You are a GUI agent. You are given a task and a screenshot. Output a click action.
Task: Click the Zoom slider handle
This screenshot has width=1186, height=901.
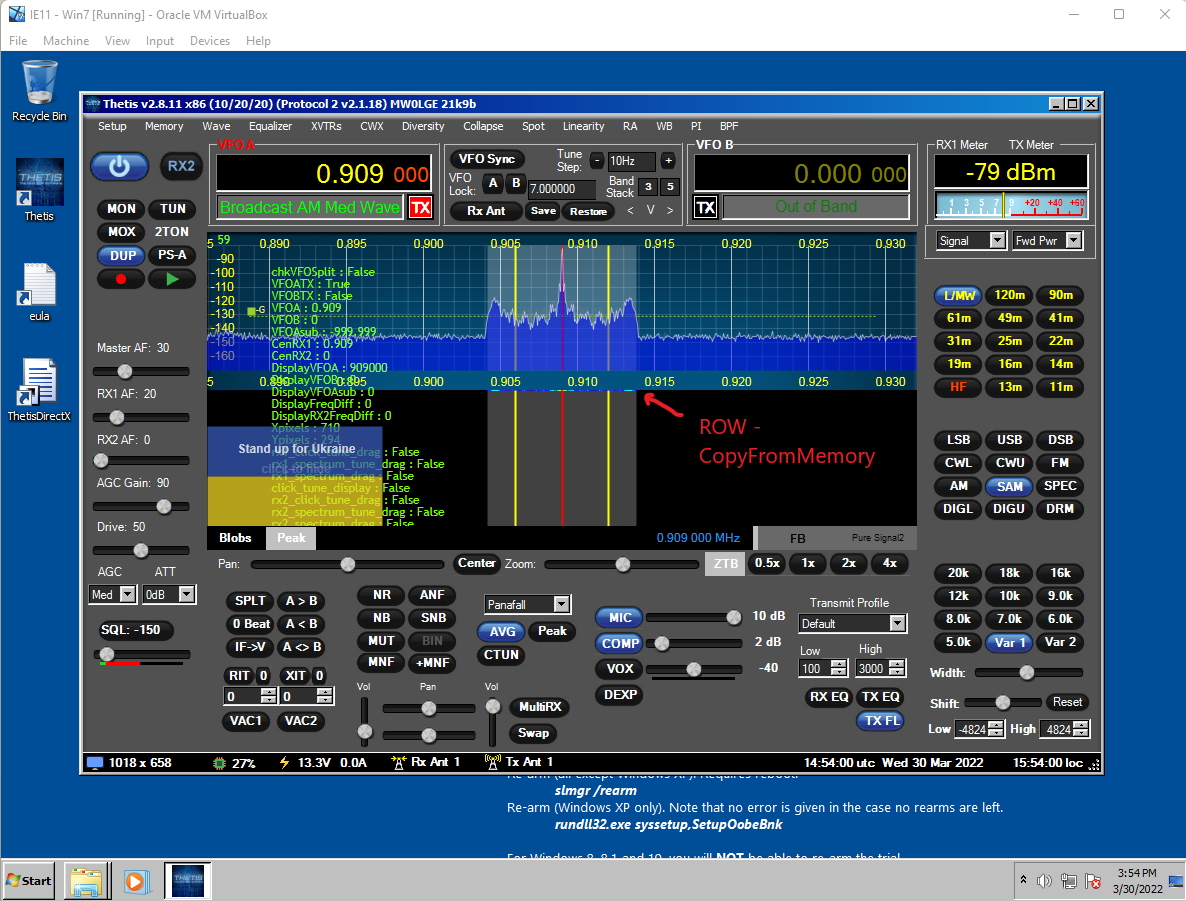coord(623,564)
